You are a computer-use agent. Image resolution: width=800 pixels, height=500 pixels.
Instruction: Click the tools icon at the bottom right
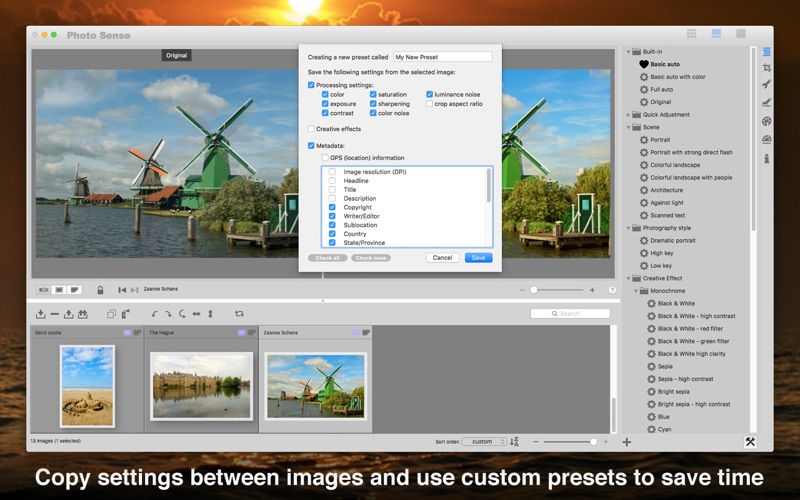pos(750,441)
